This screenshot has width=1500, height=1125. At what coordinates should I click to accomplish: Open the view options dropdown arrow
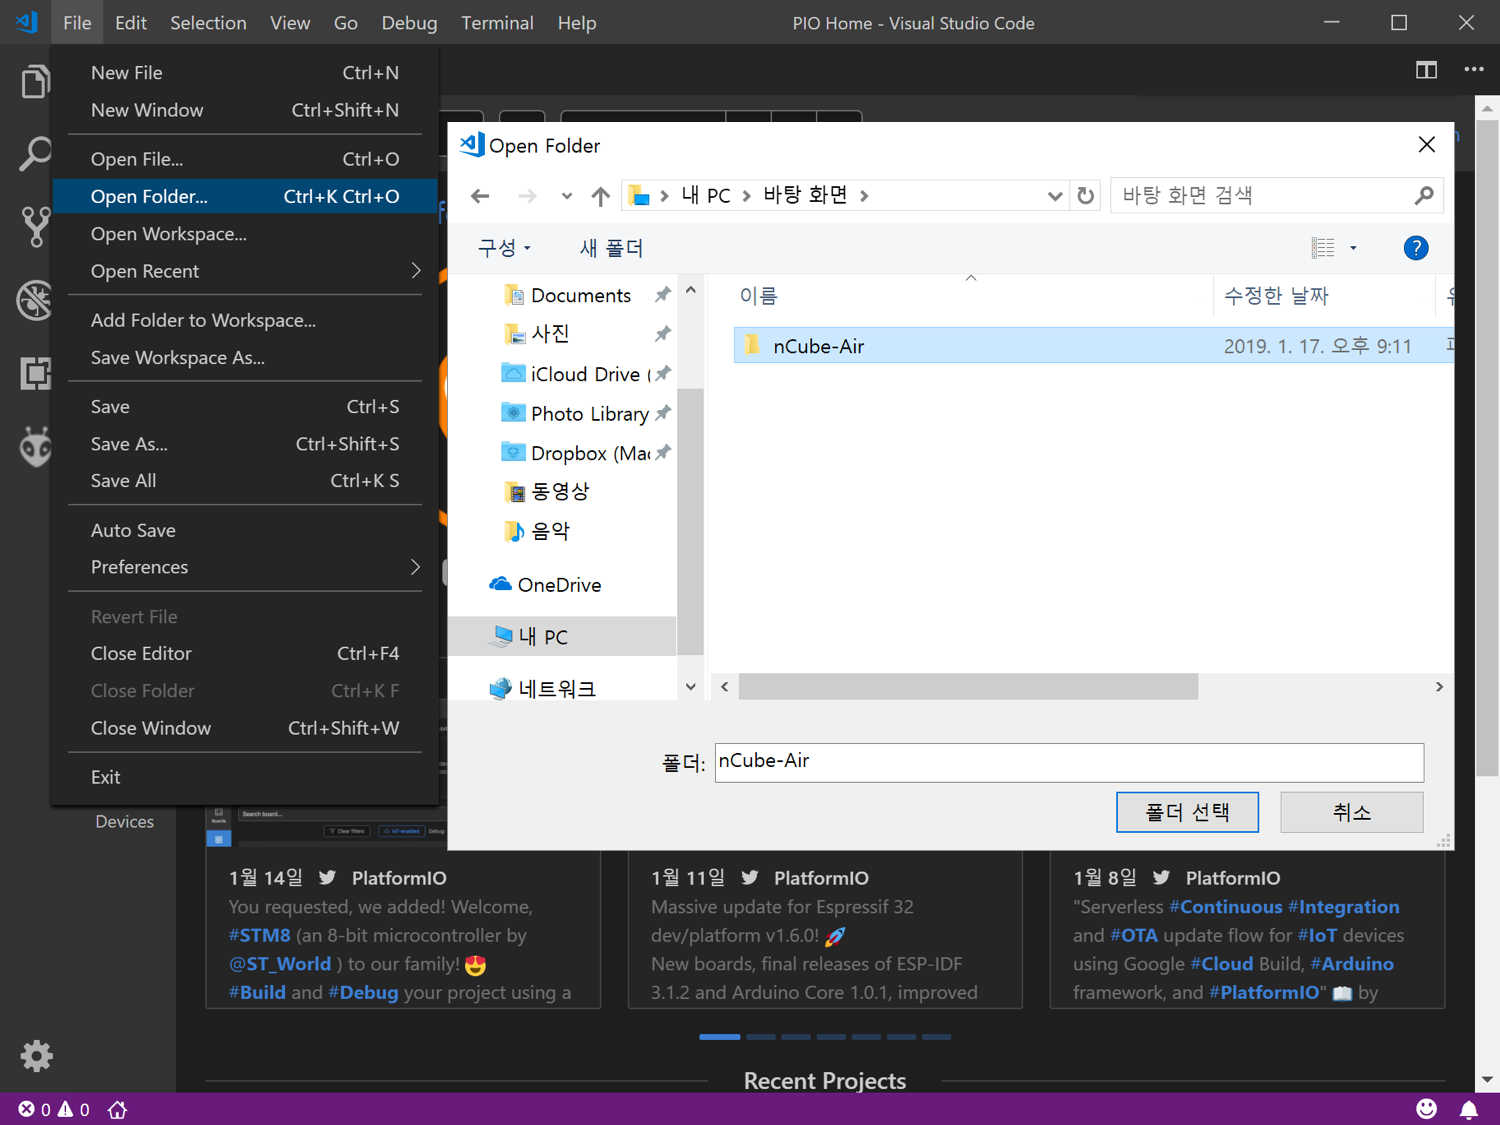click(x=1353, y=248)
